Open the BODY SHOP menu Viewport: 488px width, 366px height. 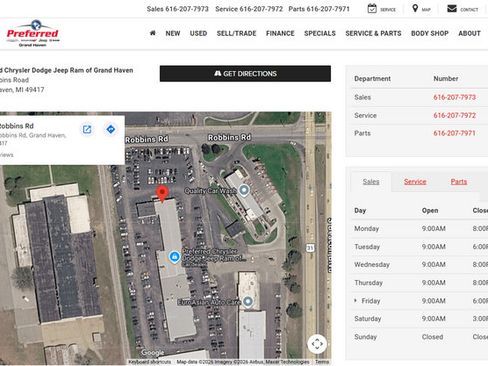click(430, 33)
